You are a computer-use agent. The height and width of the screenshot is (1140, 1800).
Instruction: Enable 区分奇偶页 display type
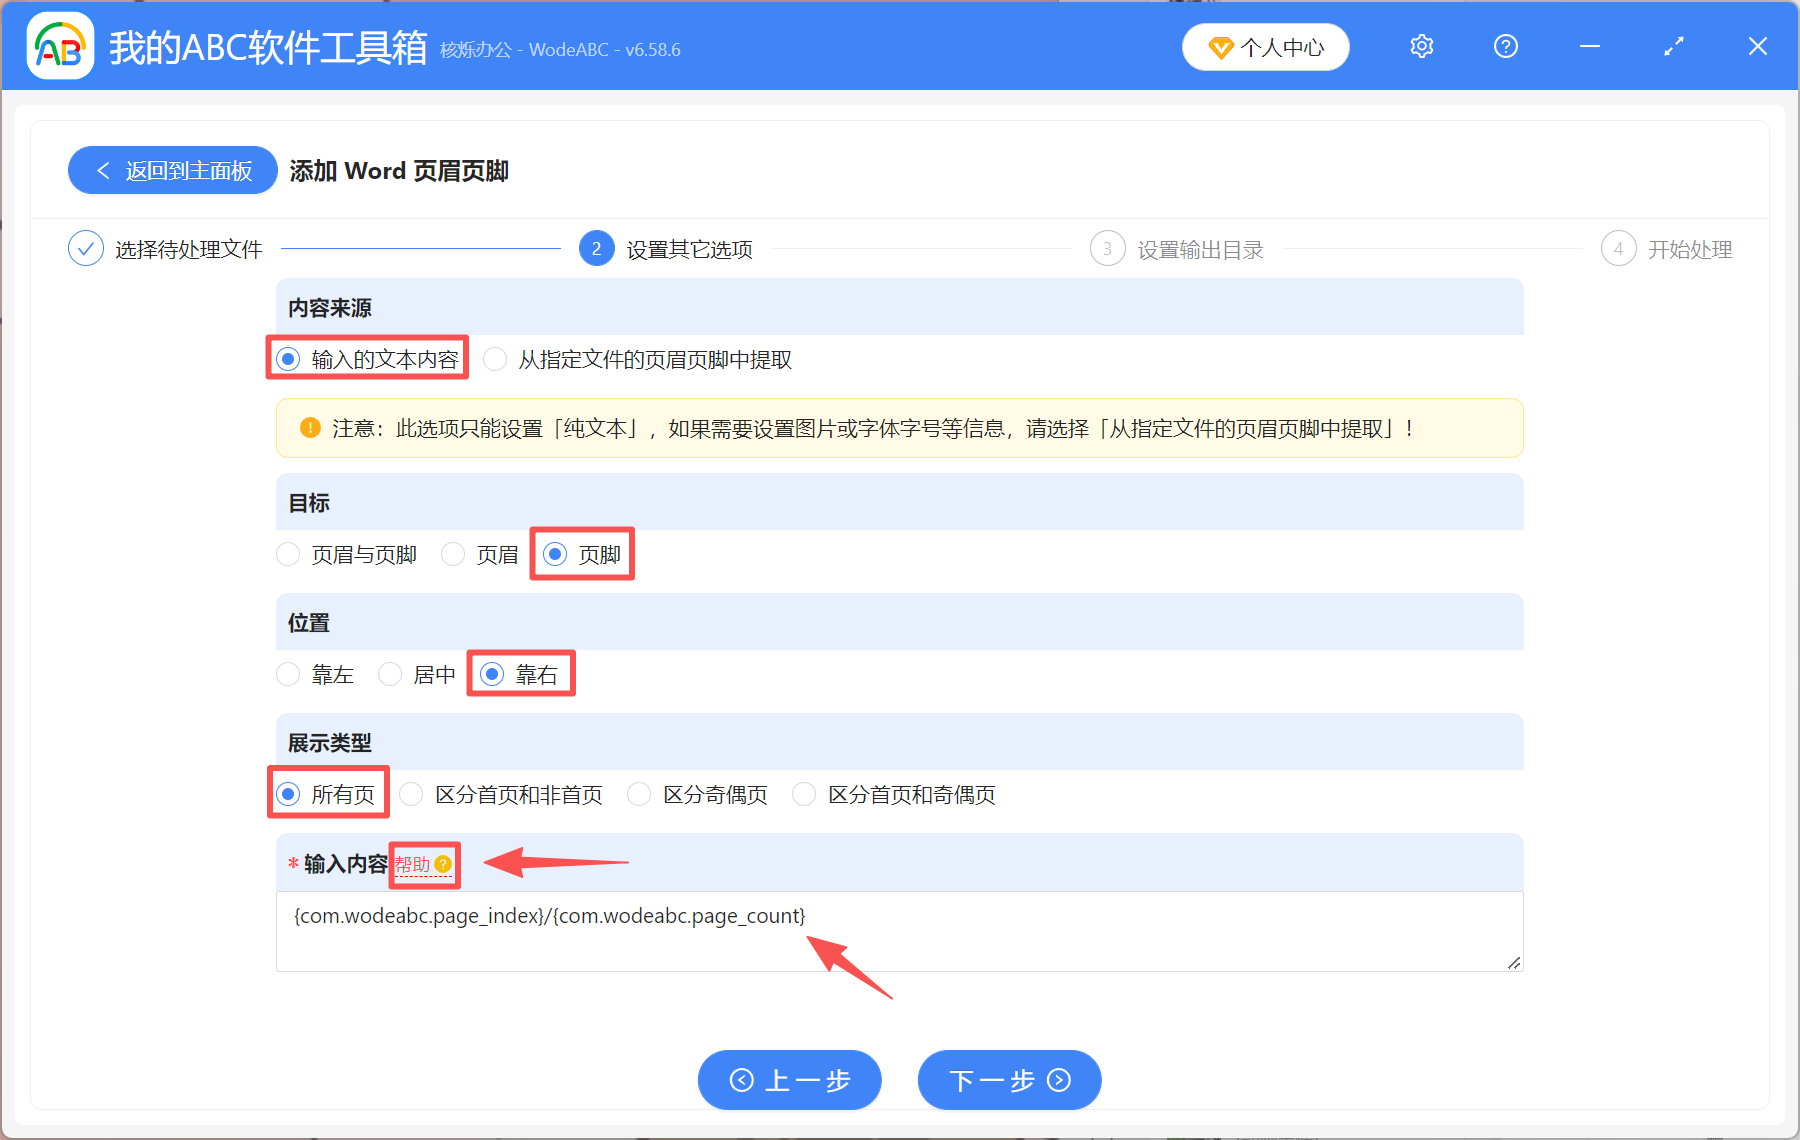(639, 794)
